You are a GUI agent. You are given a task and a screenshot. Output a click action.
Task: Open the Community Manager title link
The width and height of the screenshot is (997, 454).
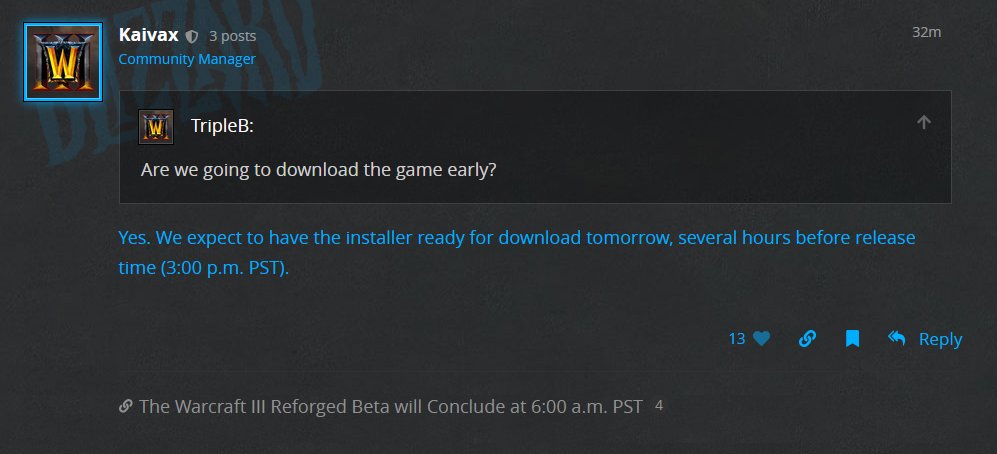[x=187, y=59]
